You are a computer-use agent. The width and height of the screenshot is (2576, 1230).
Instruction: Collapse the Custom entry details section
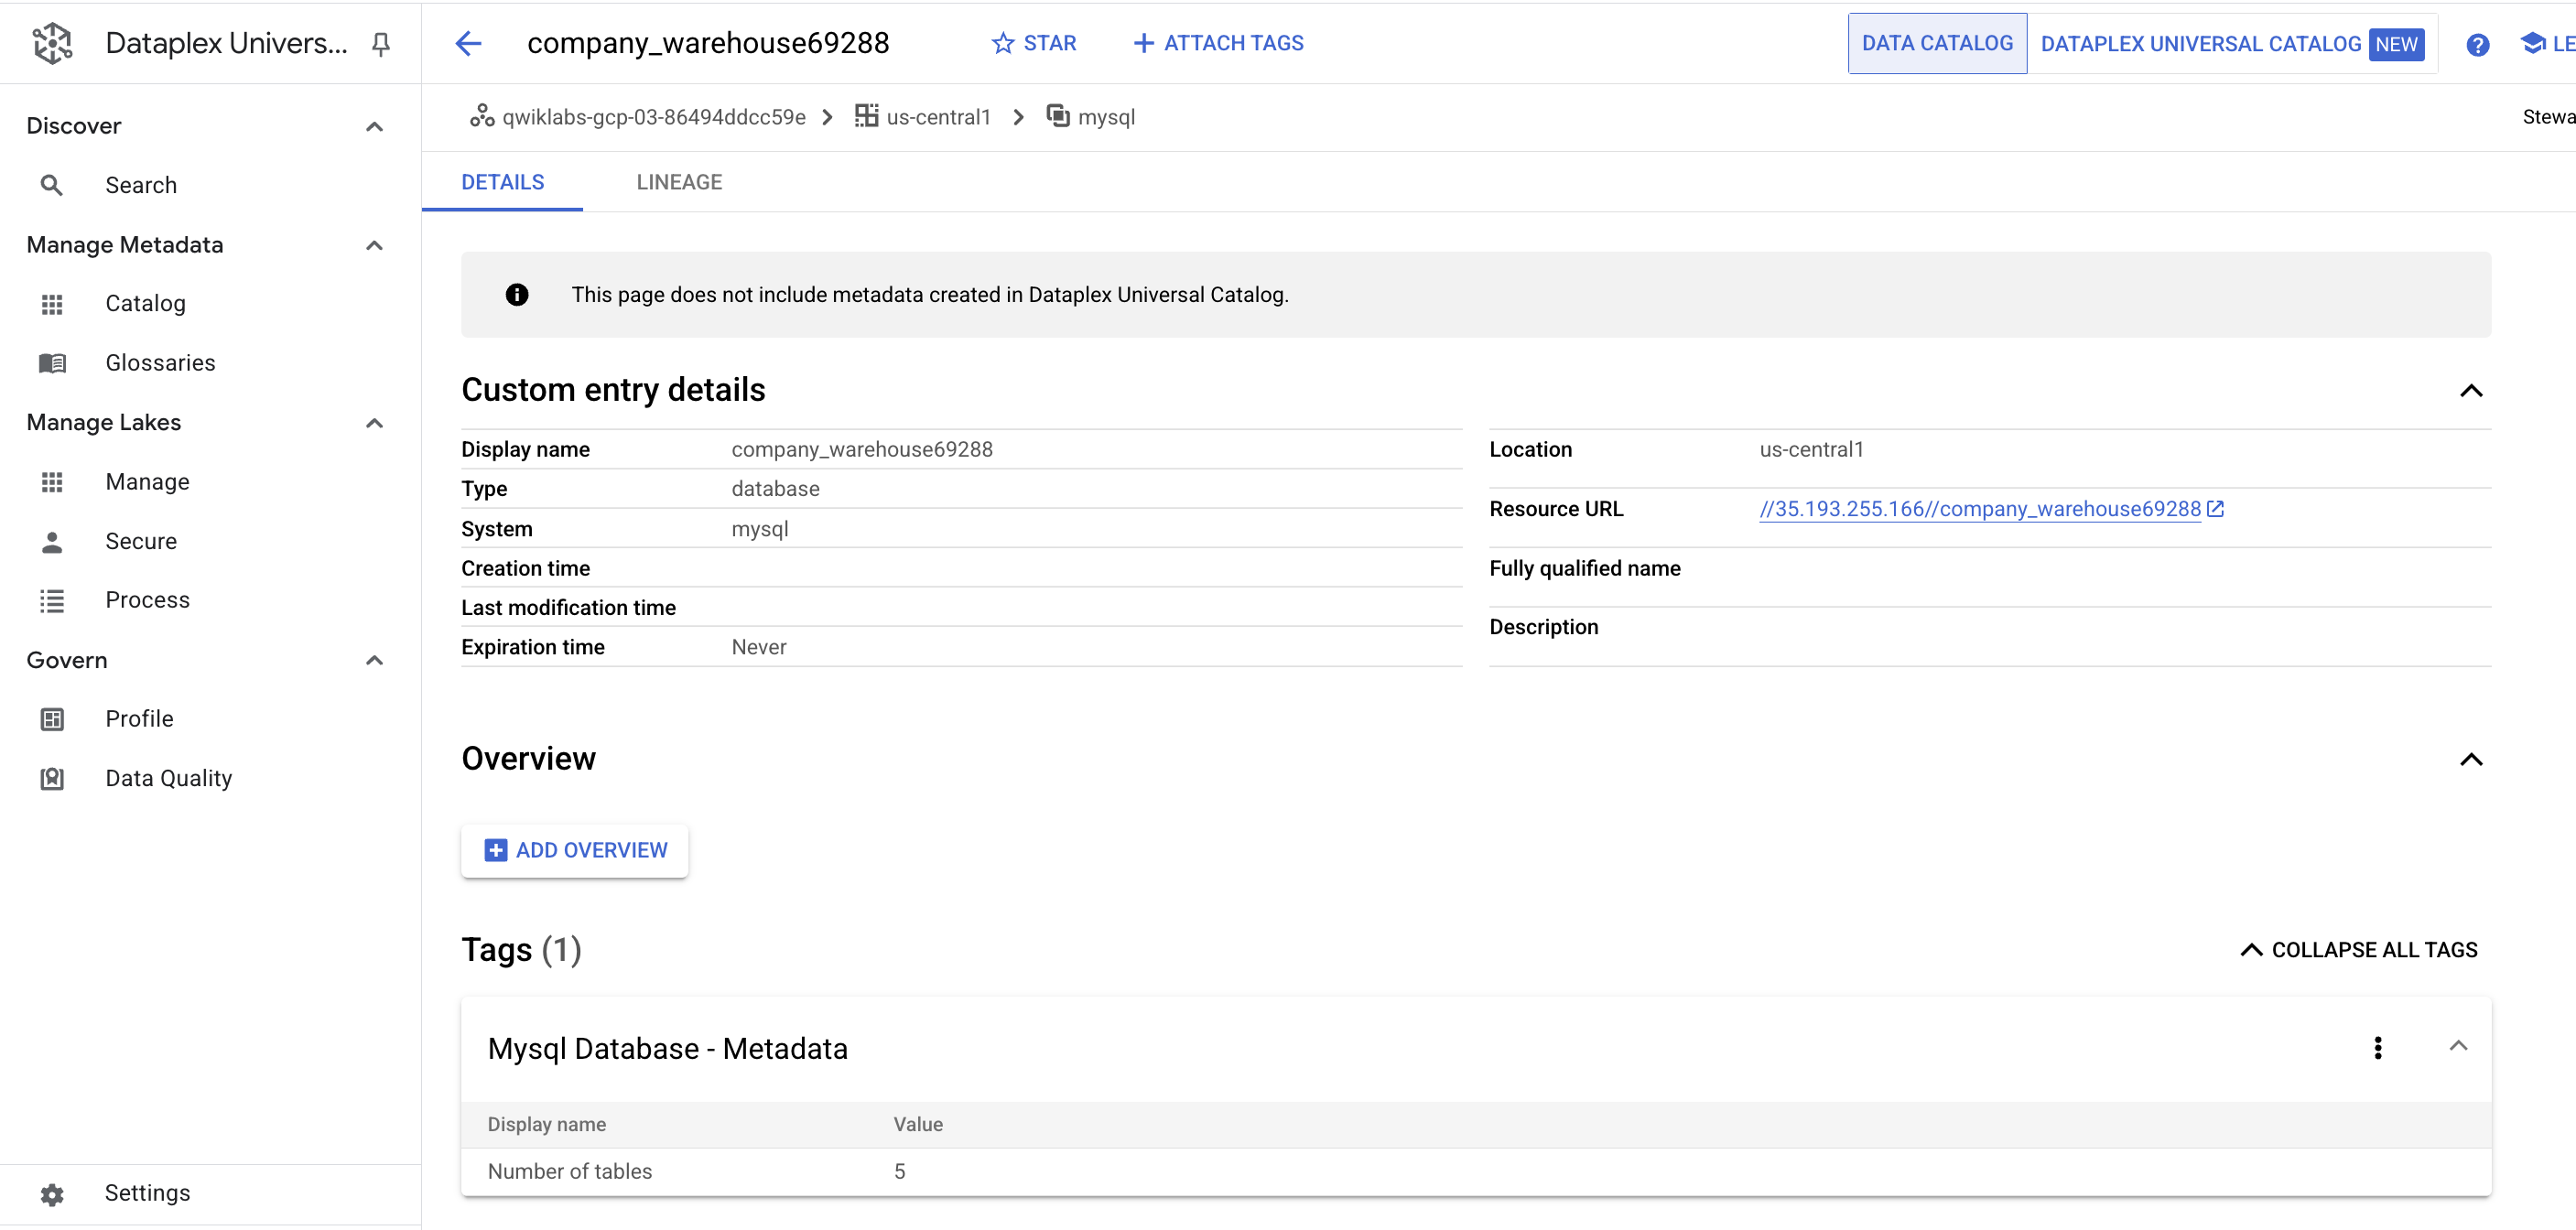click(2470, 391)
